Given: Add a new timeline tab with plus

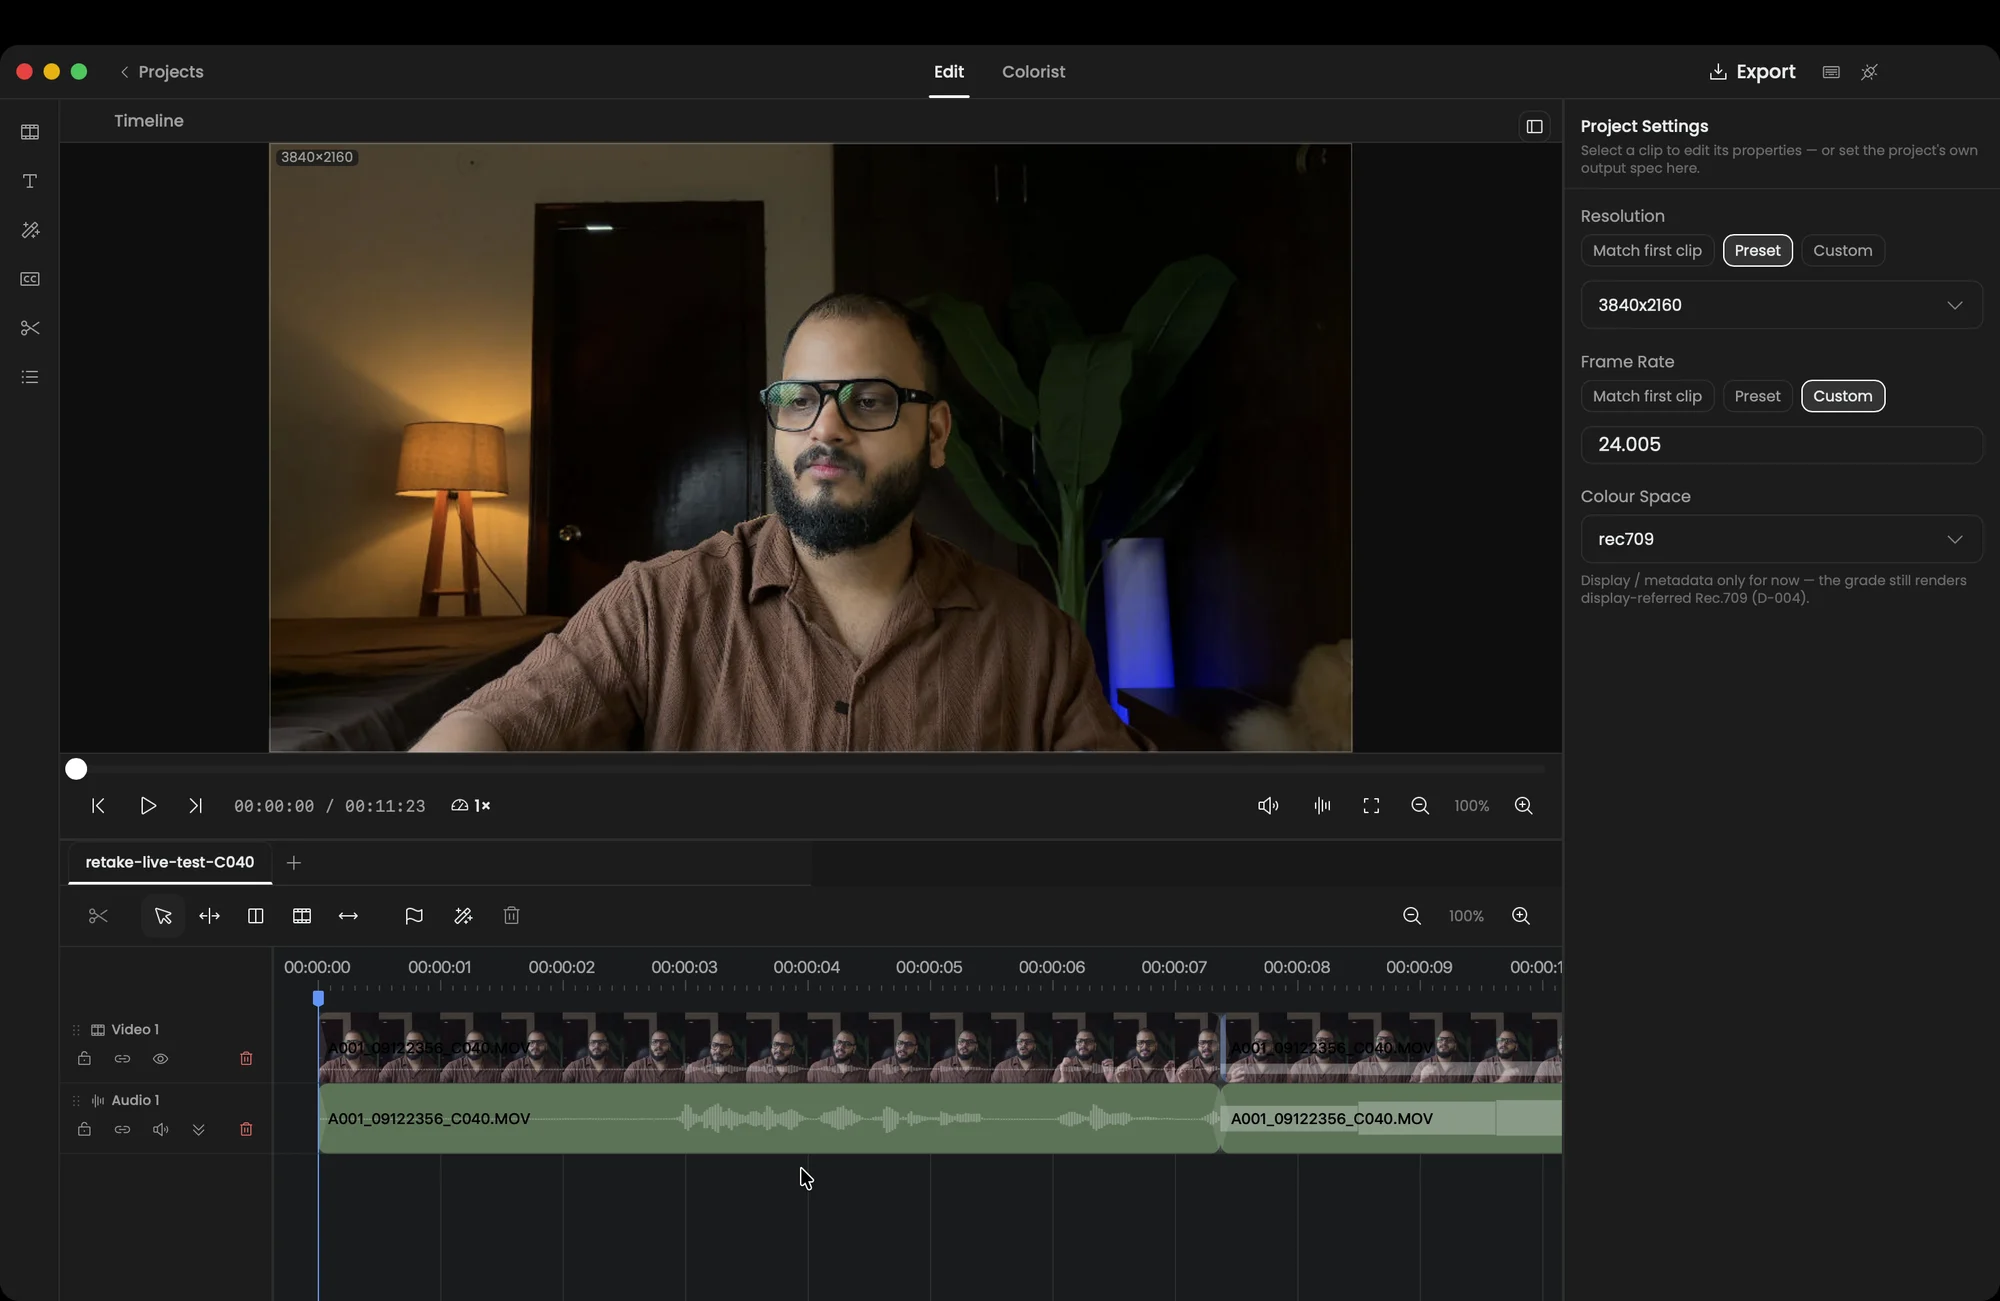Looking at the screenshot, I should coord(293,863).
